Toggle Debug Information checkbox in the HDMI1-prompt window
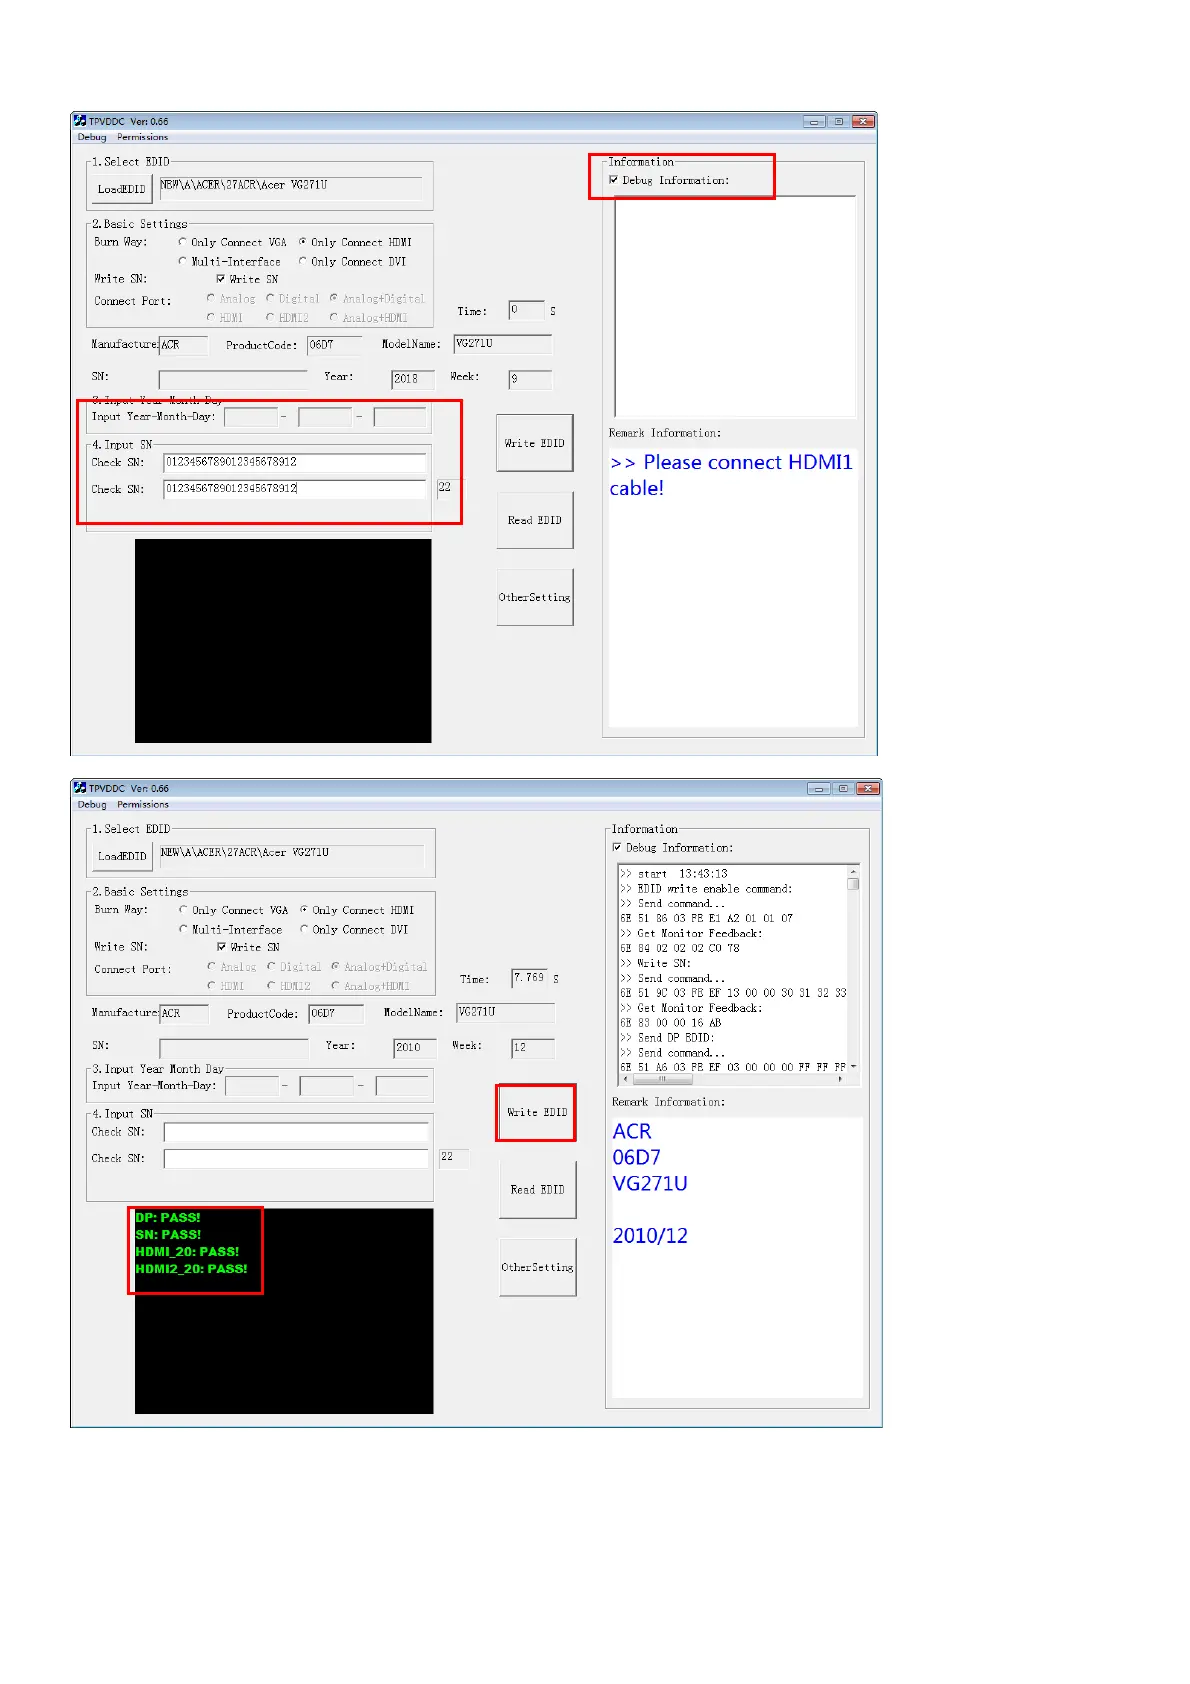The image size is (1190, 1684). point(614,180)
